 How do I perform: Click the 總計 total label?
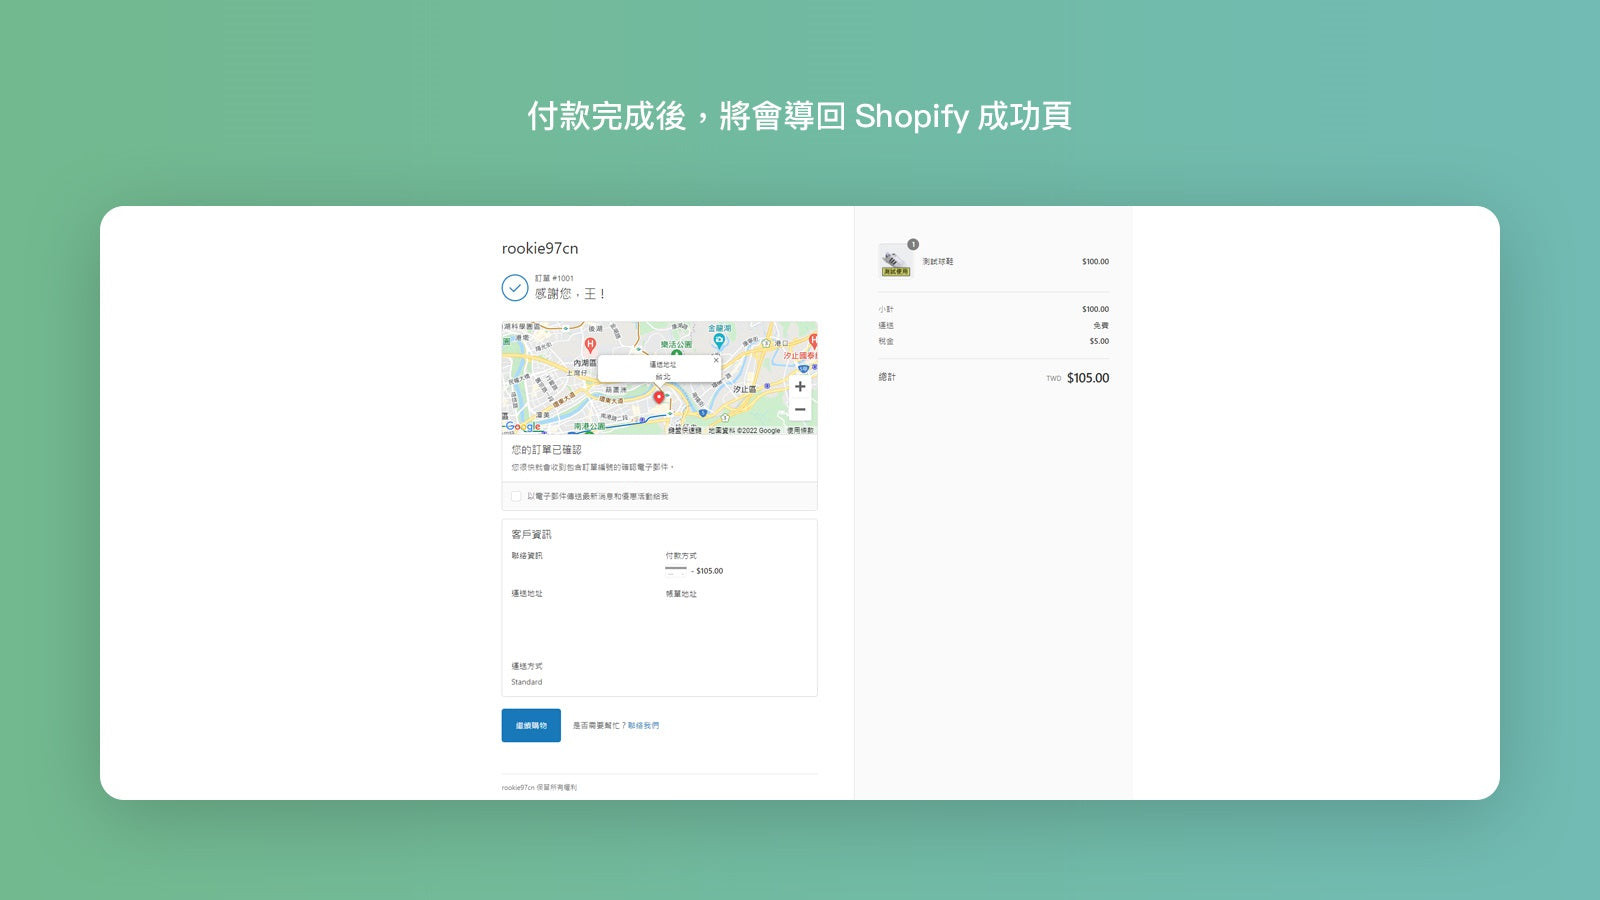(887, 377)
